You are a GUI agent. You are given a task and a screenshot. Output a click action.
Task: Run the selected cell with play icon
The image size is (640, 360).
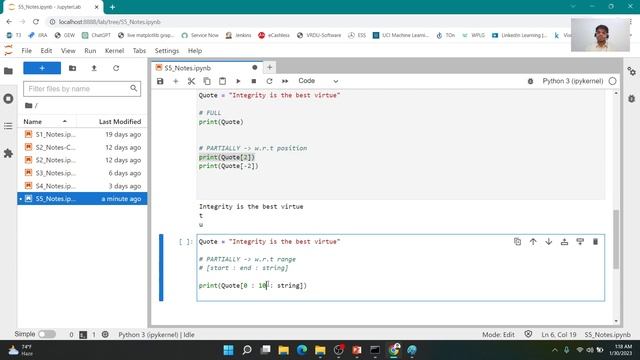click(238, 81)
